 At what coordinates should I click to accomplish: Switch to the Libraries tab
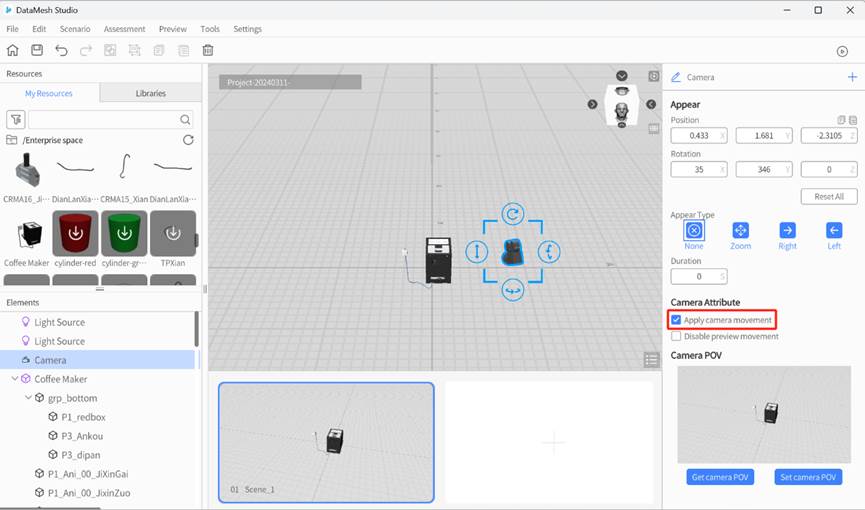point(150,93)
